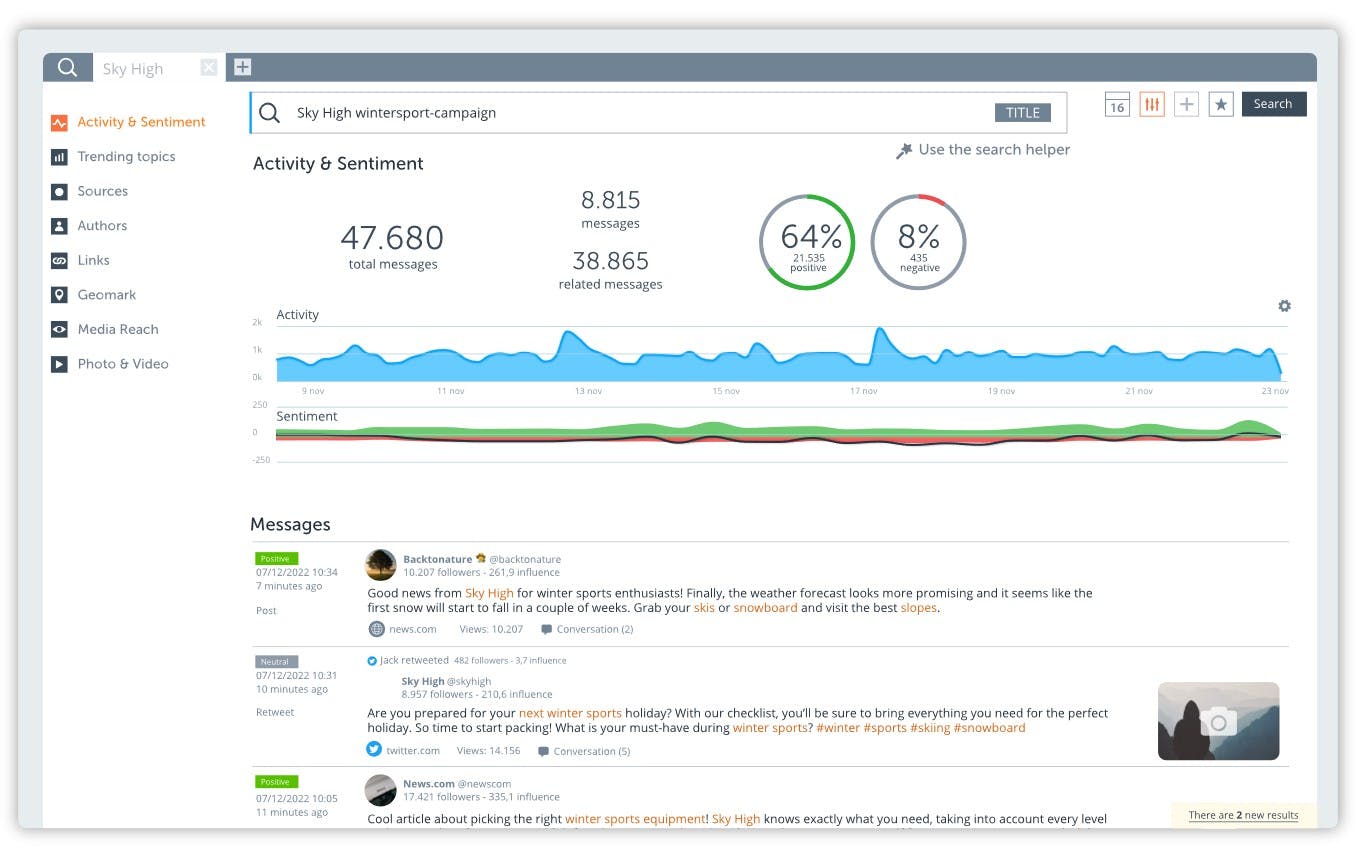Show the Geomark view
Screen dimensions: 1365x862
(93, 295)
